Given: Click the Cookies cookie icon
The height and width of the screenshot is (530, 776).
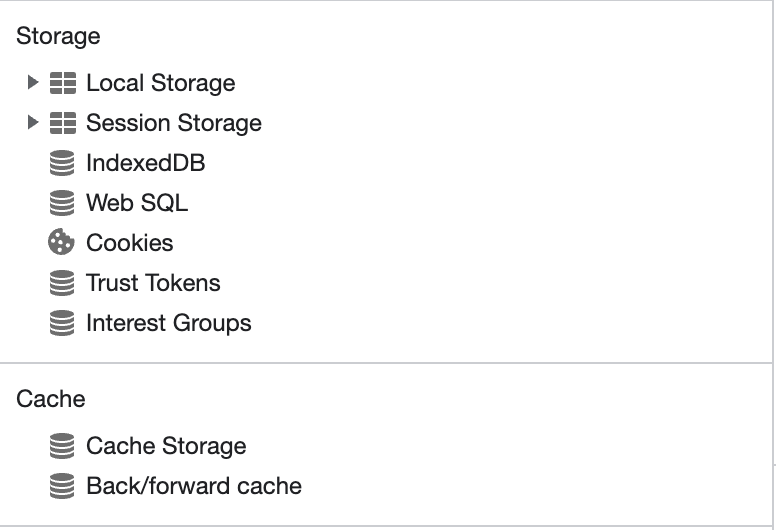Looking at the screenshot, I should click(61, 242).
